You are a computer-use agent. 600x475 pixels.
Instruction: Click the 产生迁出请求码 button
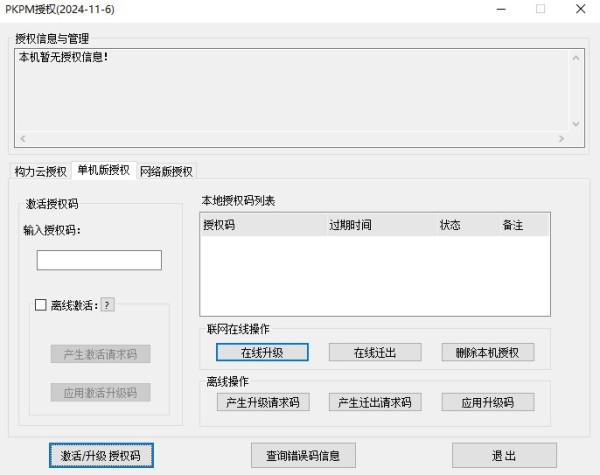(x=375, y=402)
